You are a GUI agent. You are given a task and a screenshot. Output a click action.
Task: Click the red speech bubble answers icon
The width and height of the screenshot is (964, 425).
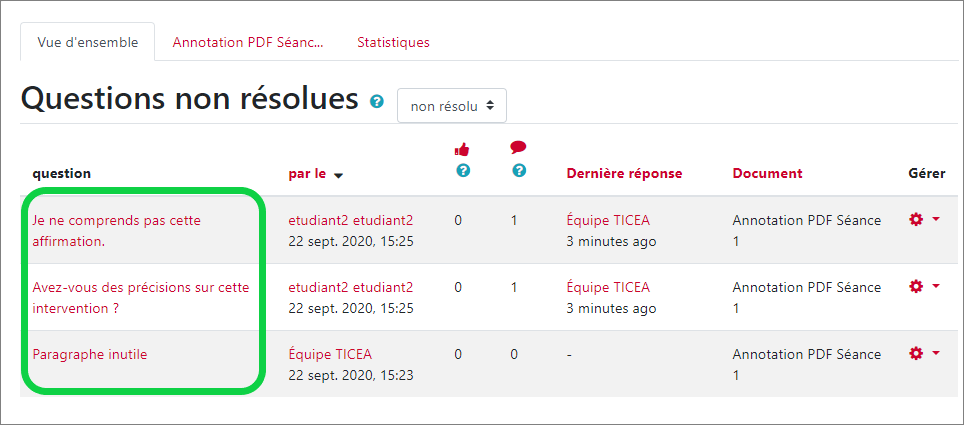pos(518,148)
